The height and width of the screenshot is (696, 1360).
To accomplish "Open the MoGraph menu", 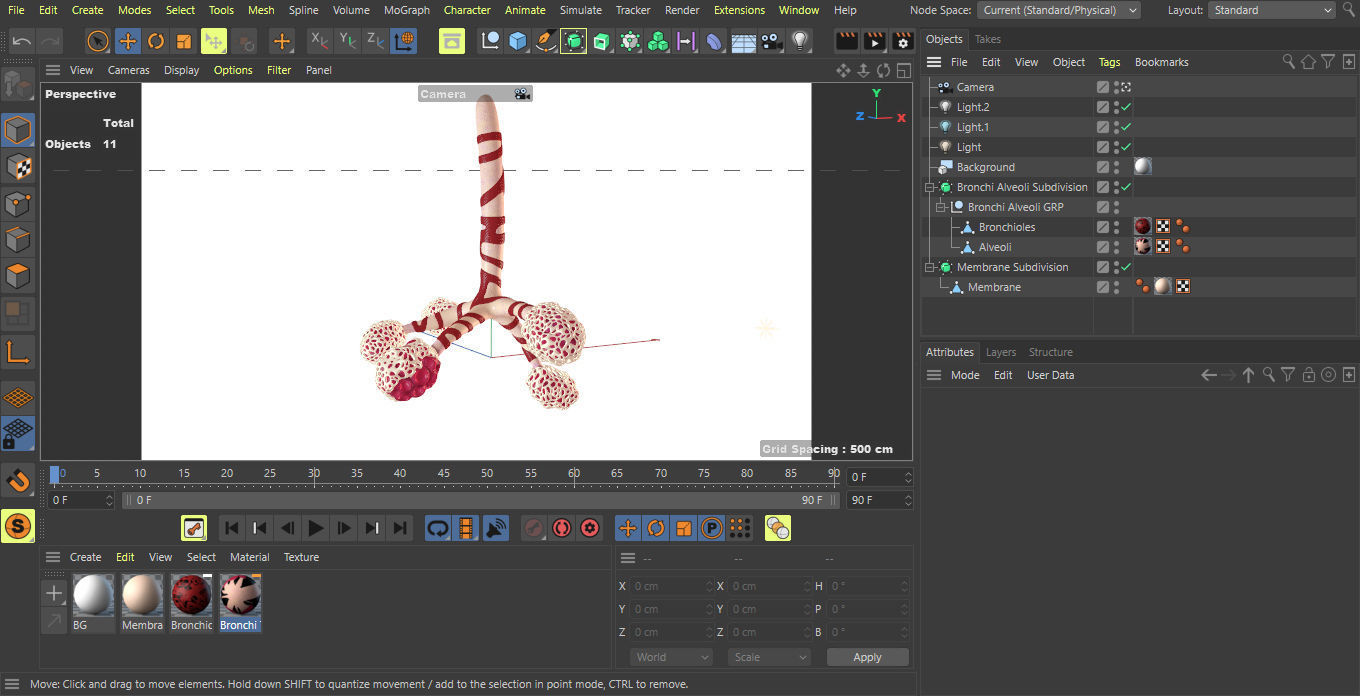I will [x=407, y=10].
